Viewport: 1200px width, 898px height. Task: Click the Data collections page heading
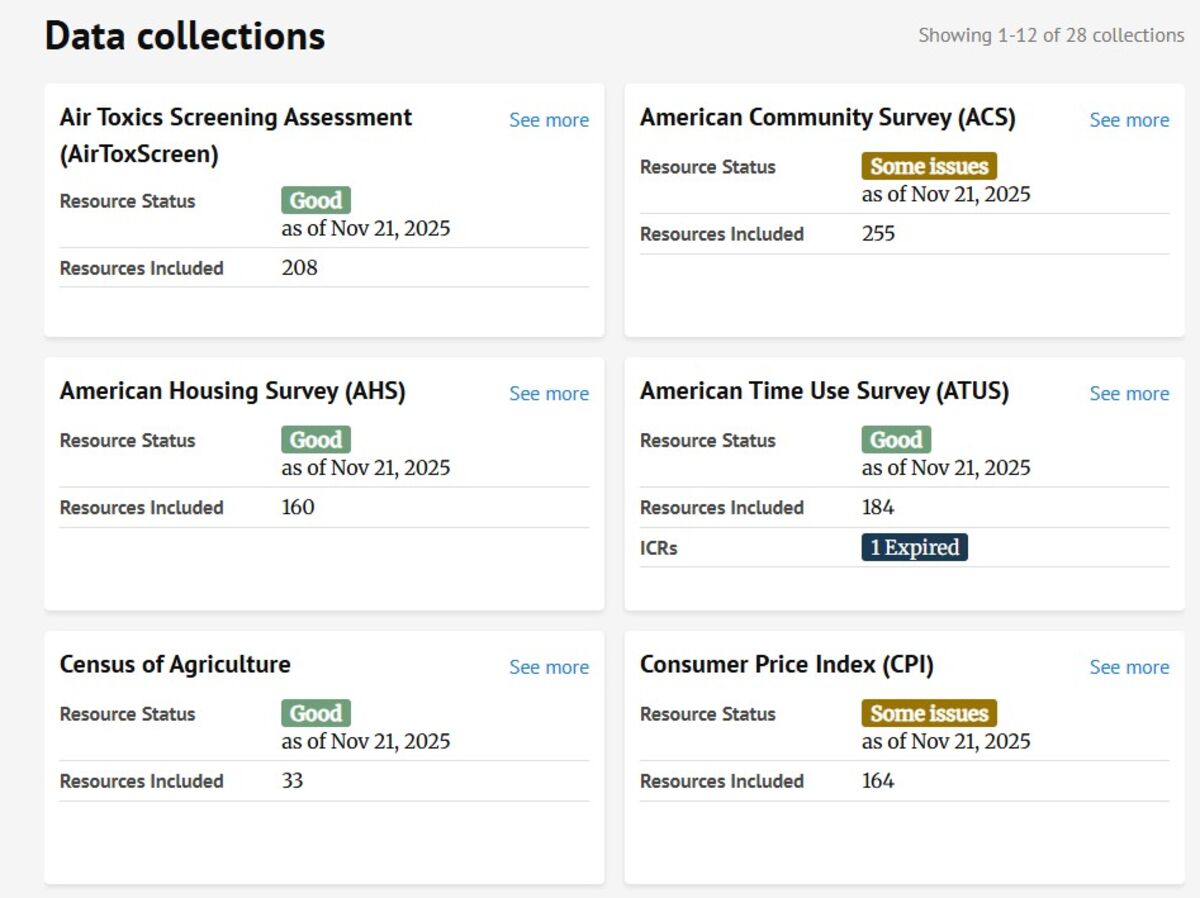click(x=185, y=36)
